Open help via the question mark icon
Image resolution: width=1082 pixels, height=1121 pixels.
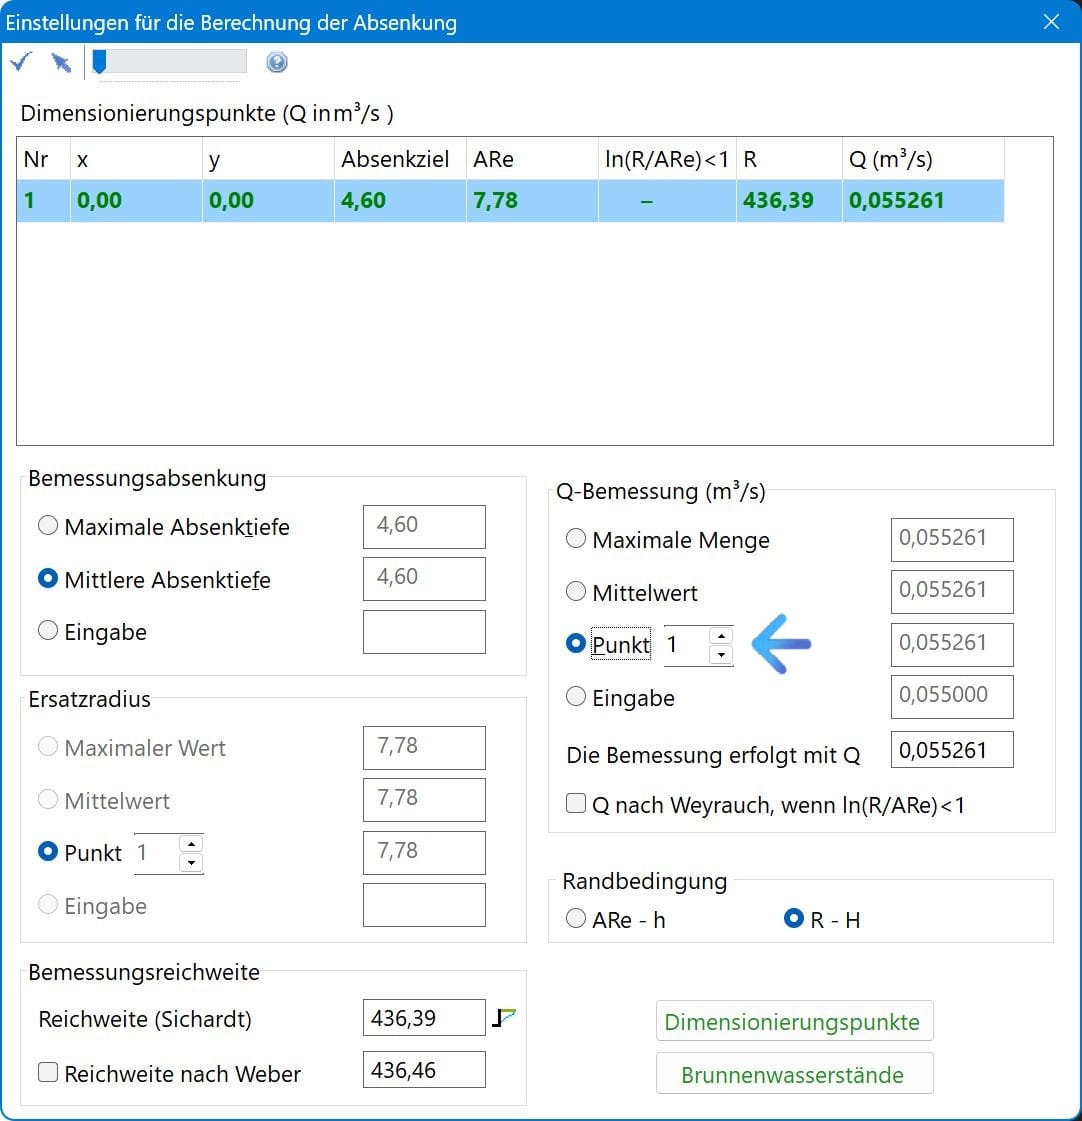coord(277,63)
